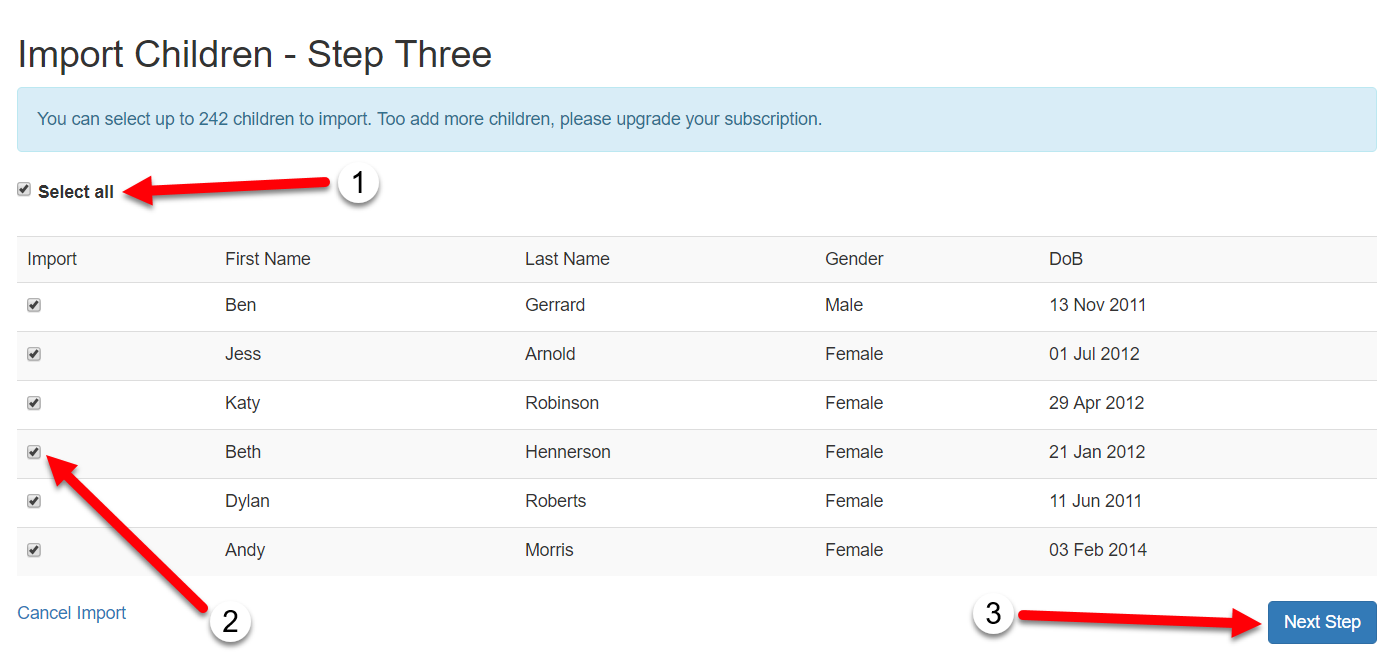Click the First Name column header
This screenshot has width=1396, height=661.
(x=268, y=259)
